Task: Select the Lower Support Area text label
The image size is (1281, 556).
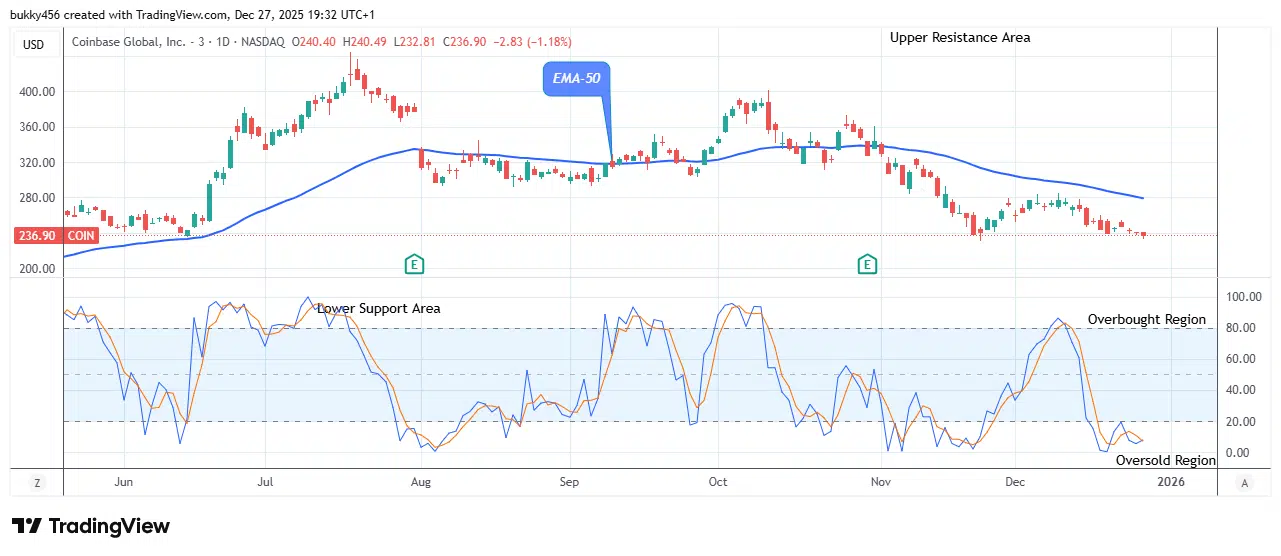Action: coord(378,308)
